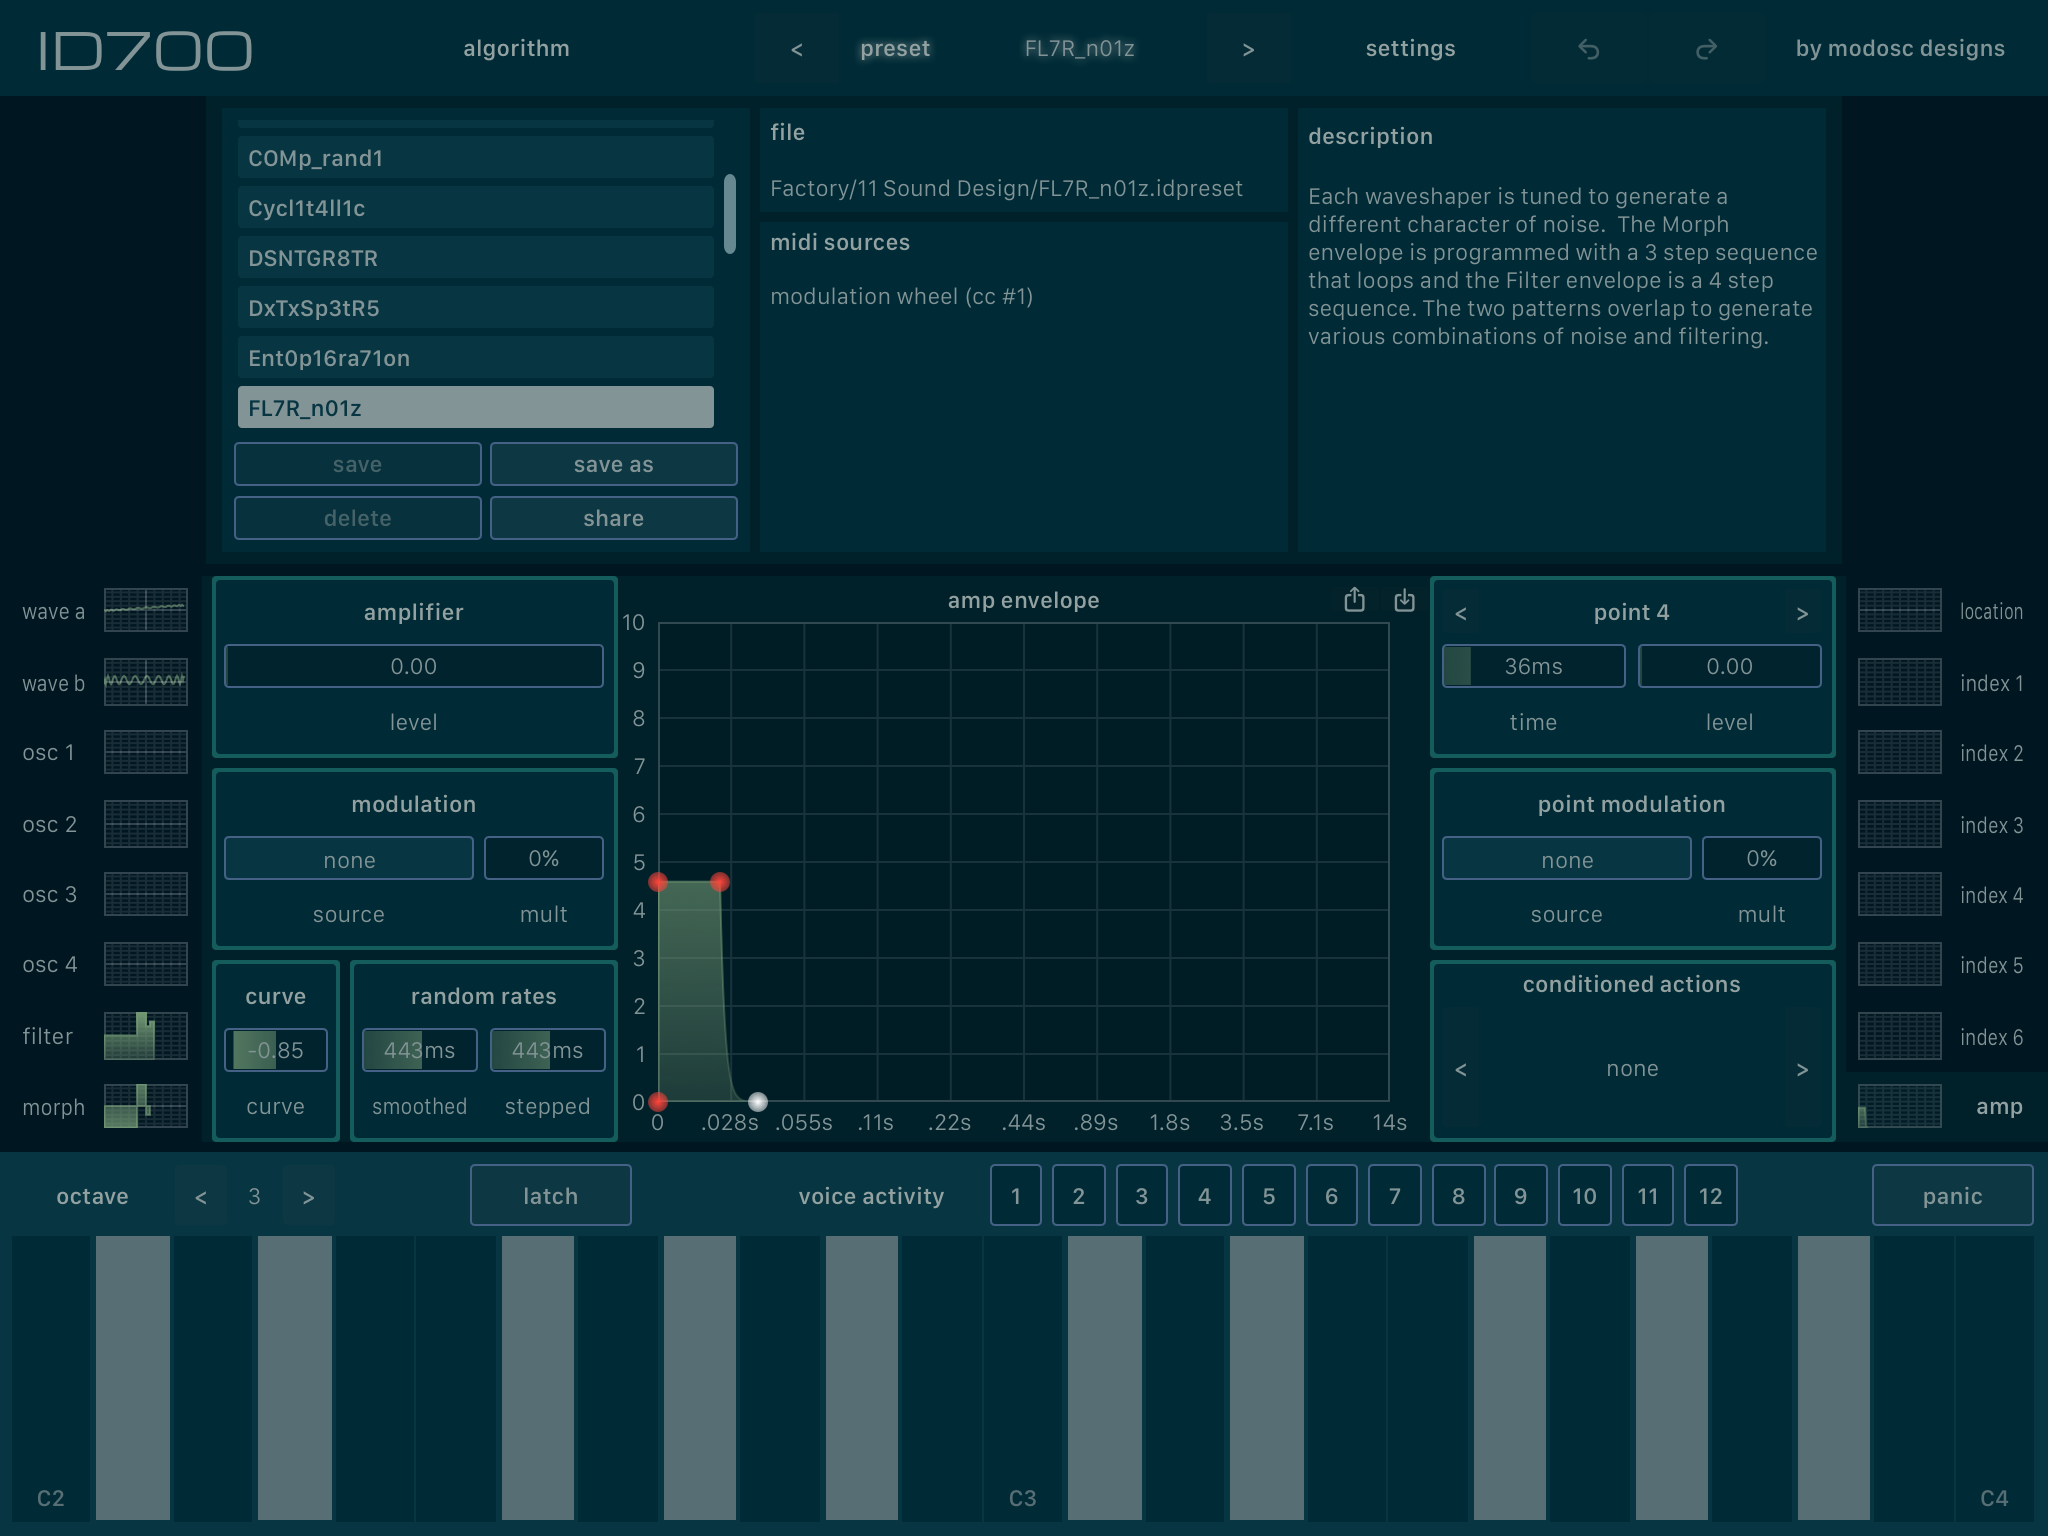Open point modulation source dropdown
The height and width of the screenshot is (1536, 2048).
[x=1567, y=859]
